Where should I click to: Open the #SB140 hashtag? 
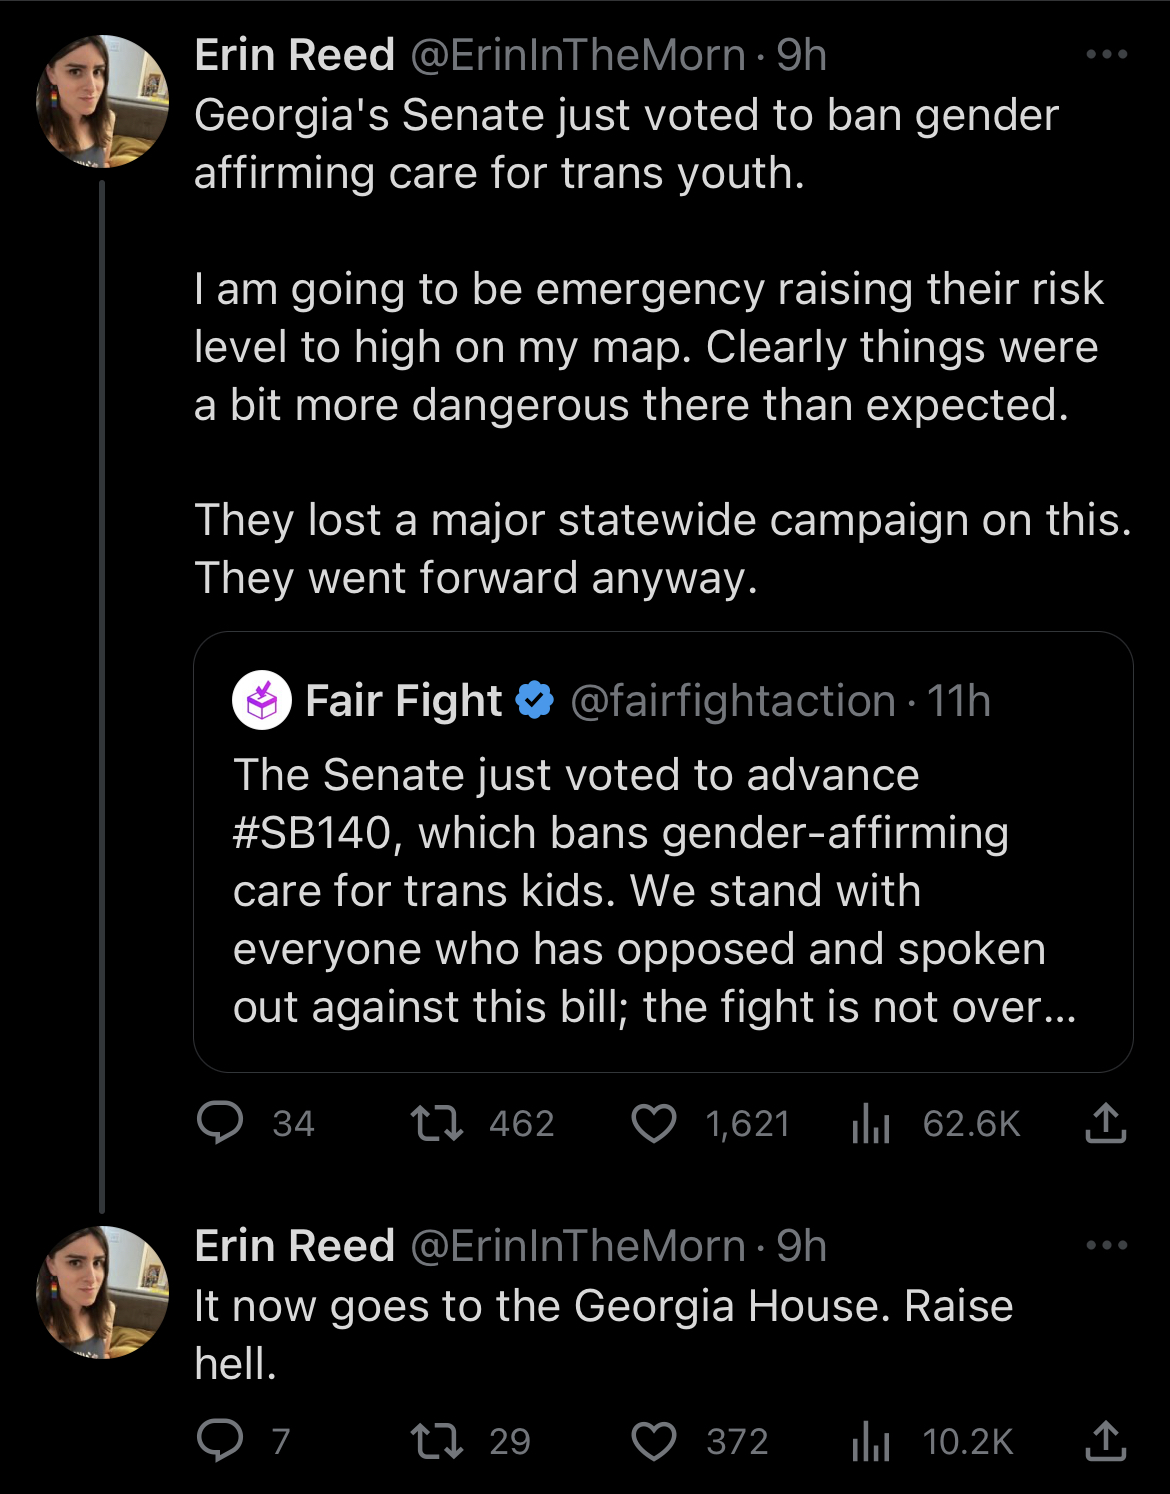pyautogui.click(x=312, y=833)
